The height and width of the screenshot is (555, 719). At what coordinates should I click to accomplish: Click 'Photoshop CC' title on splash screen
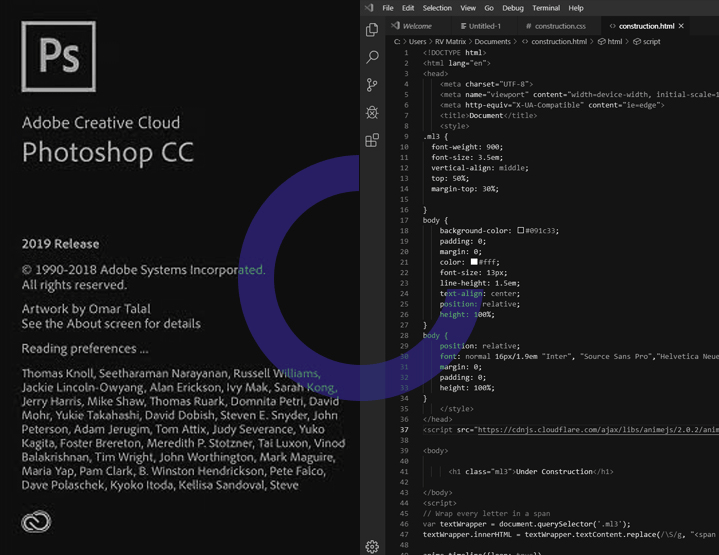108,153
